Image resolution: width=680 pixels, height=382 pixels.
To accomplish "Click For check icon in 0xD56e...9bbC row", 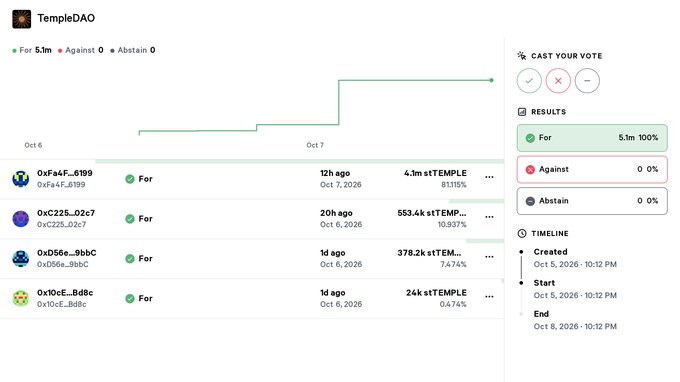I will (x=130, y=259).
